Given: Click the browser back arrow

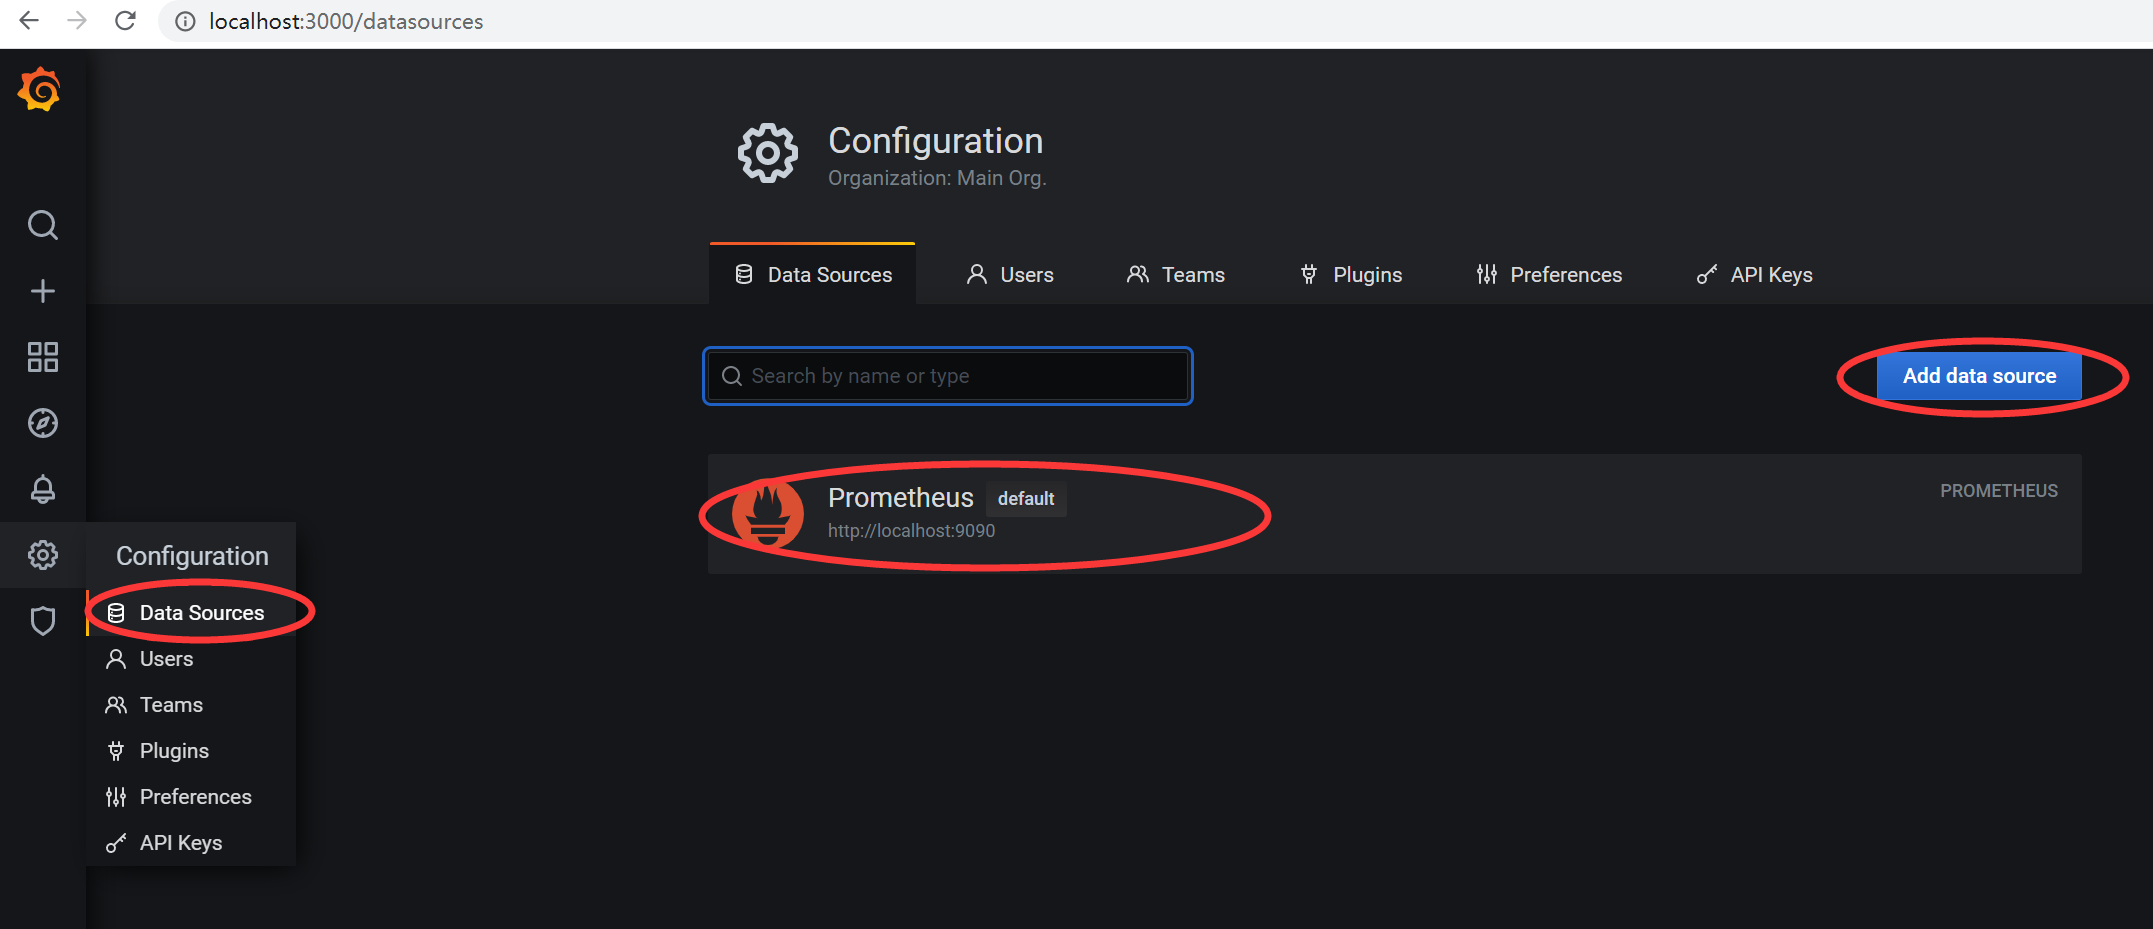Looking at the screenshot, I should point(29,21).
